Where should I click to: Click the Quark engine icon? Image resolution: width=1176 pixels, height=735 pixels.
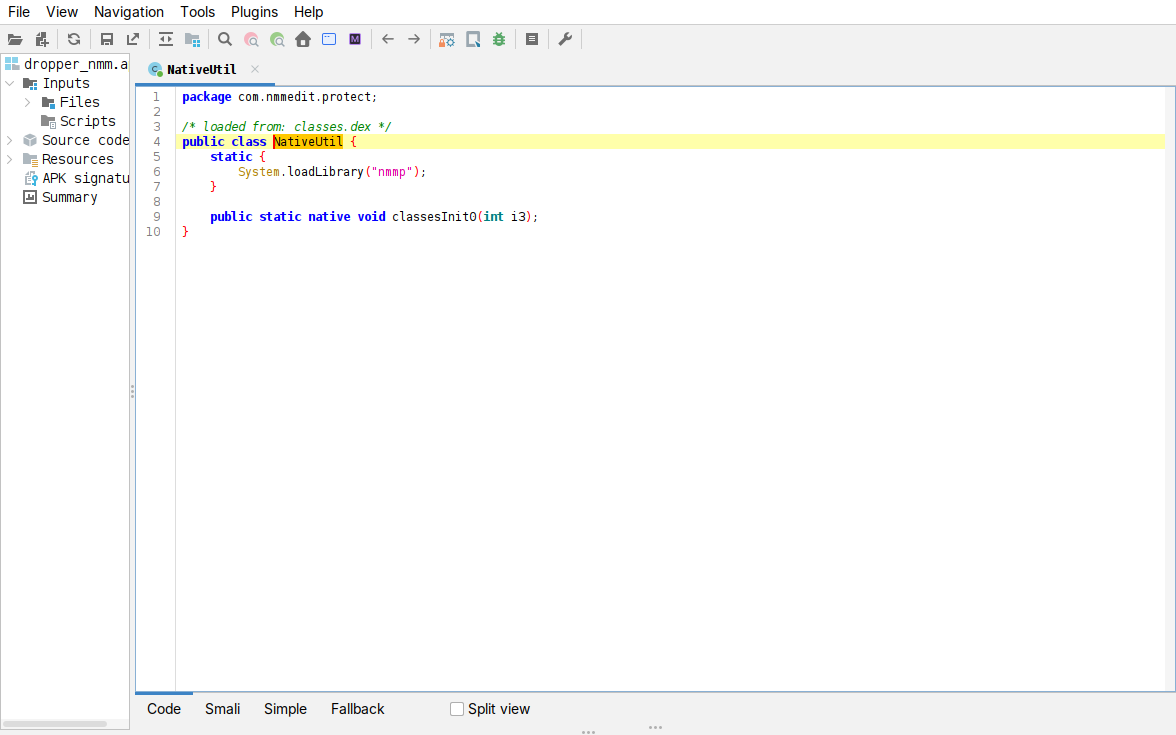point(473,40)
